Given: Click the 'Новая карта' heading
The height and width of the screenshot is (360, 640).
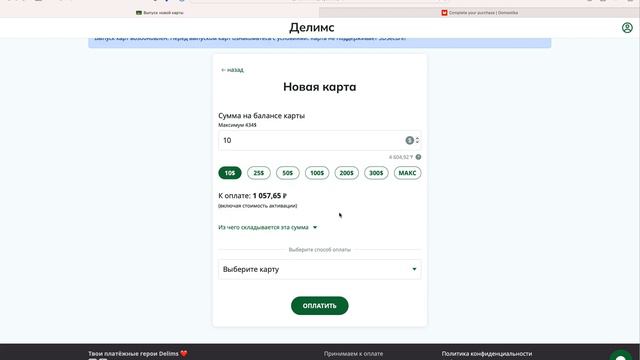Looking at the screenshot, I should click(320, 87).
